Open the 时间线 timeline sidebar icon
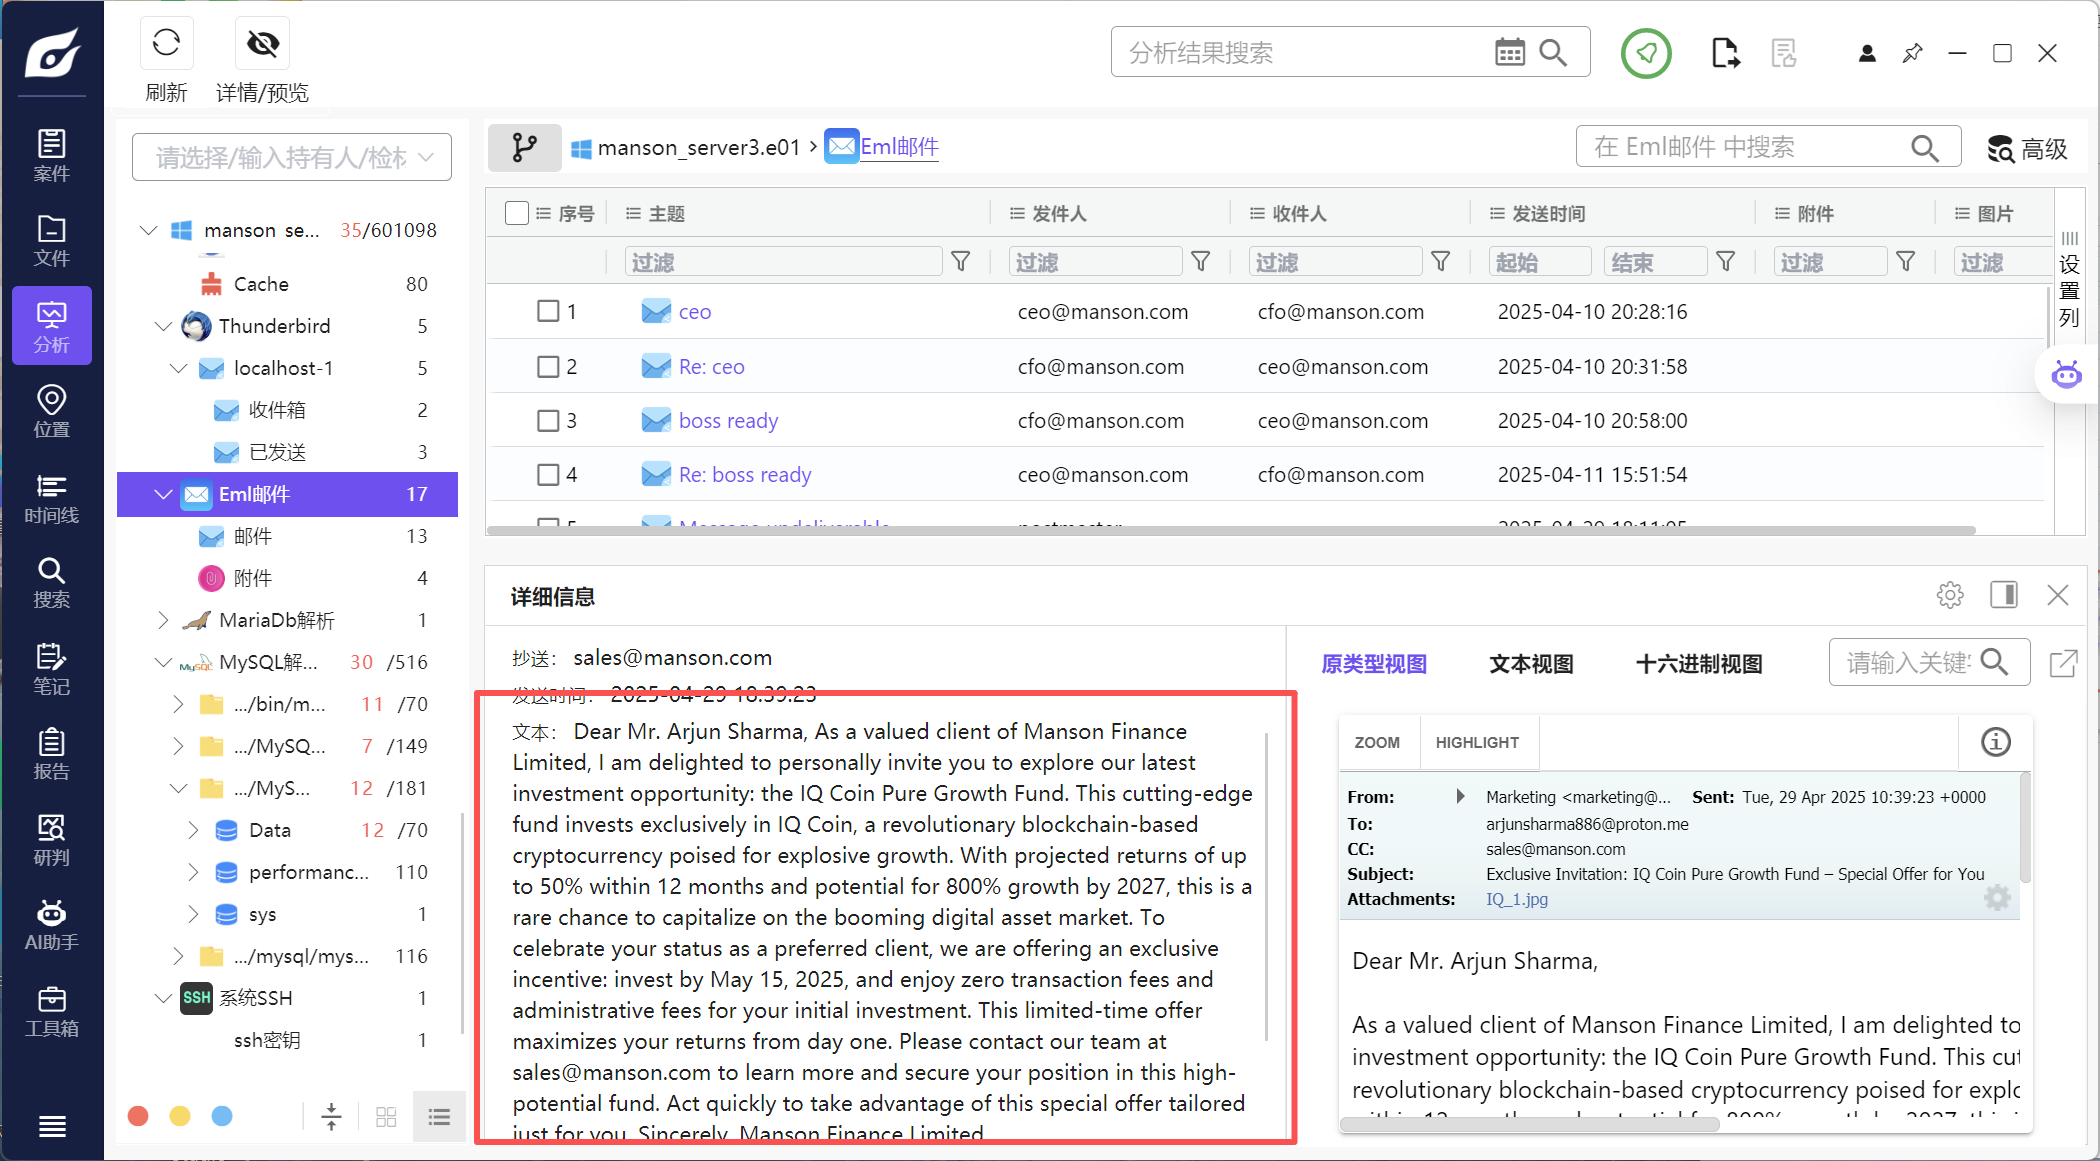Viewport: 2100px width, 1161px height. click(51, 498)
